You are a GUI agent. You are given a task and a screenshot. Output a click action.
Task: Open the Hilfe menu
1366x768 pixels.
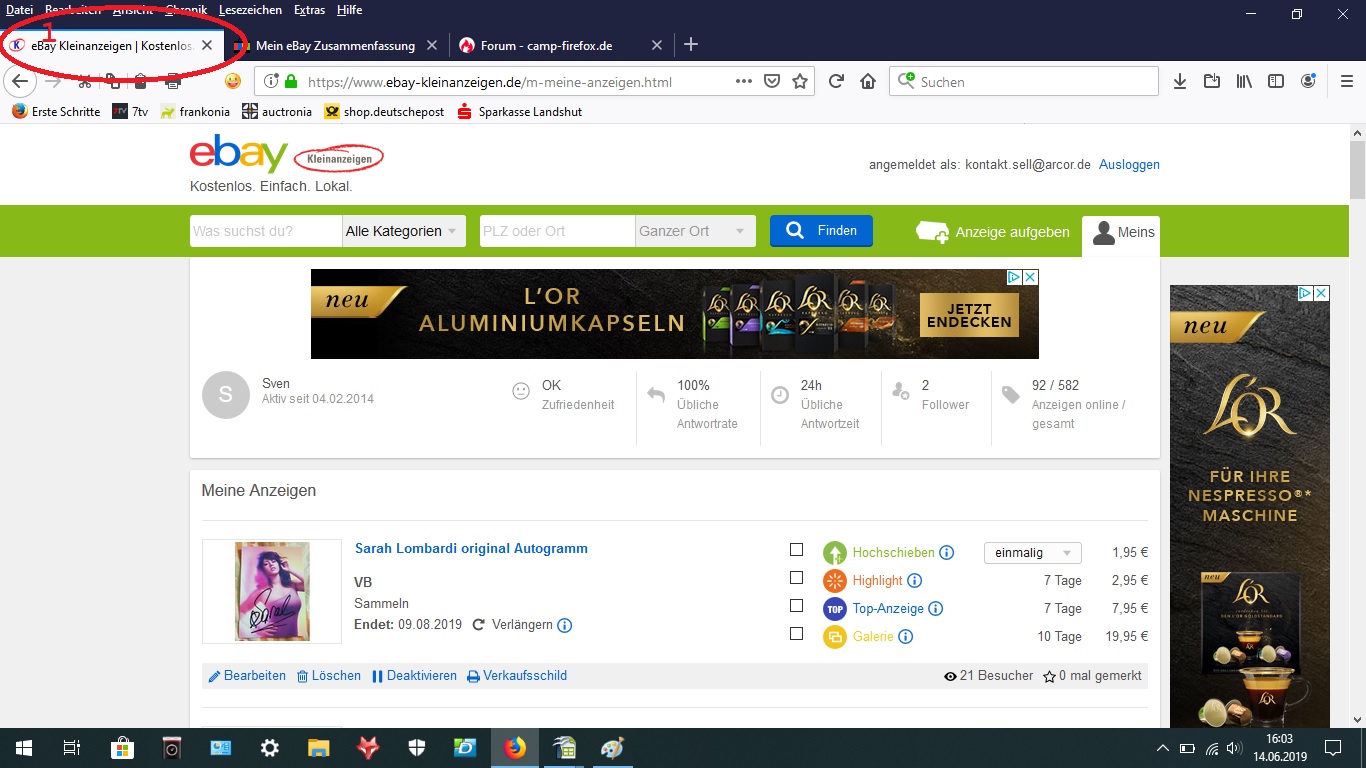click(350, 10)
